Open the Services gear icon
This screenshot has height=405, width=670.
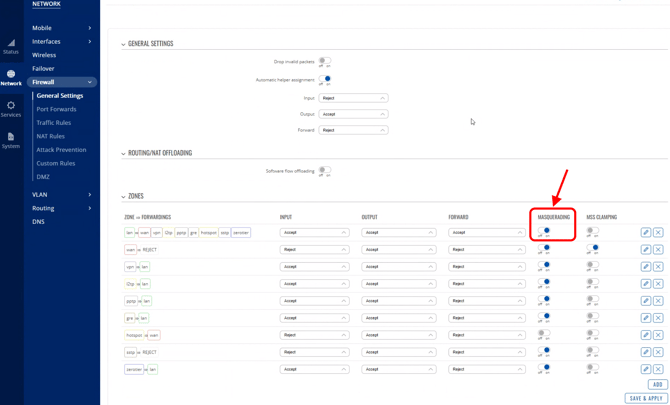(11, 109)
